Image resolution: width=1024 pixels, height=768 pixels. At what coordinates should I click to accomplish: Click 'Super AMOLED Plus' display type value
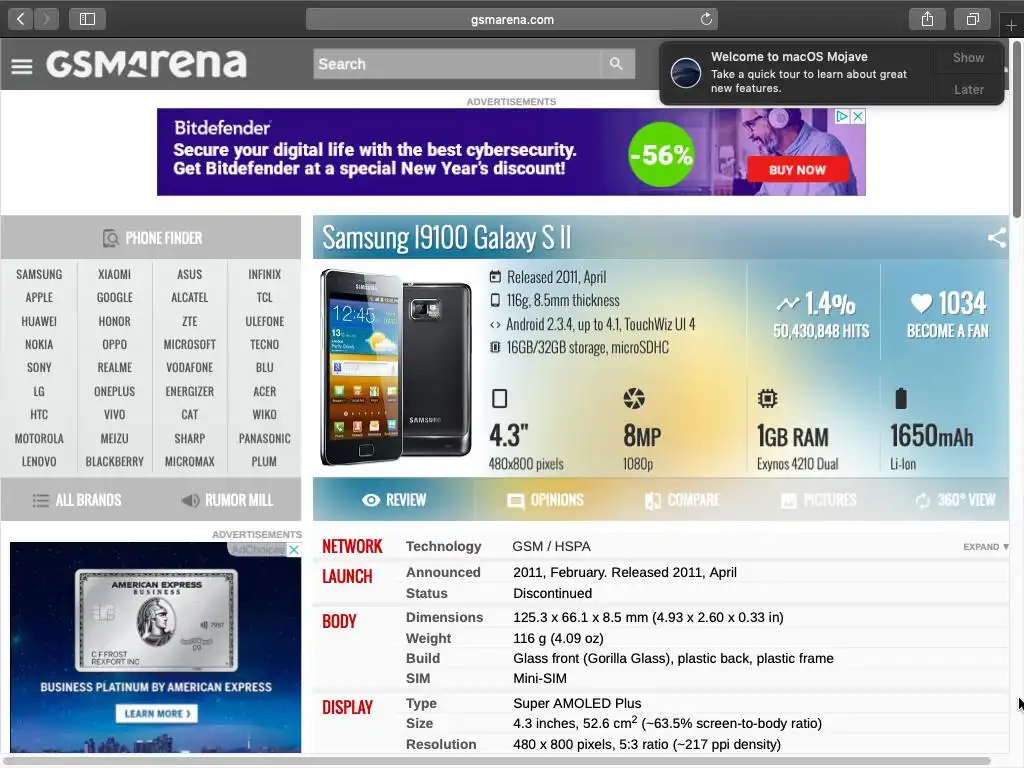[577, 703]
